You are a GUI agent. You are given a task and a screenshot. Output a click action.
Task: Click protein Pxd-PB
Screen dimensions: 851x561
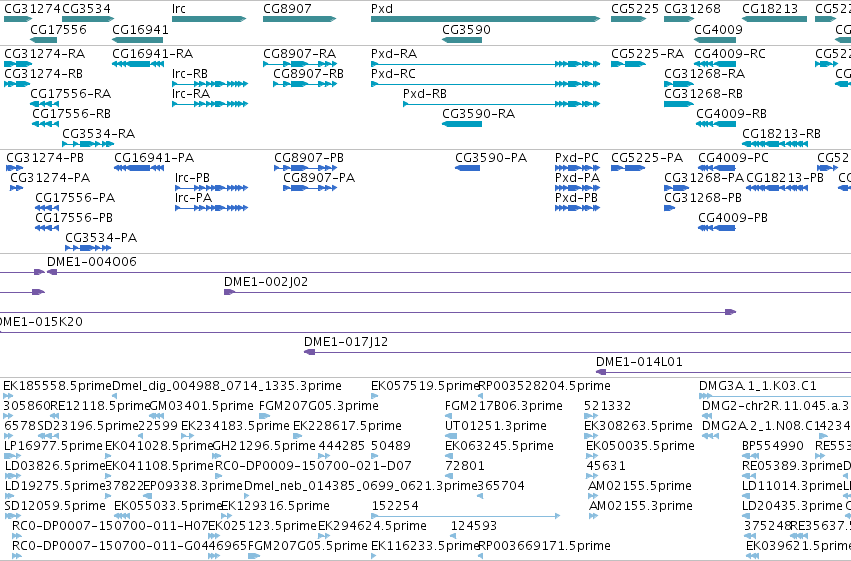577,208
